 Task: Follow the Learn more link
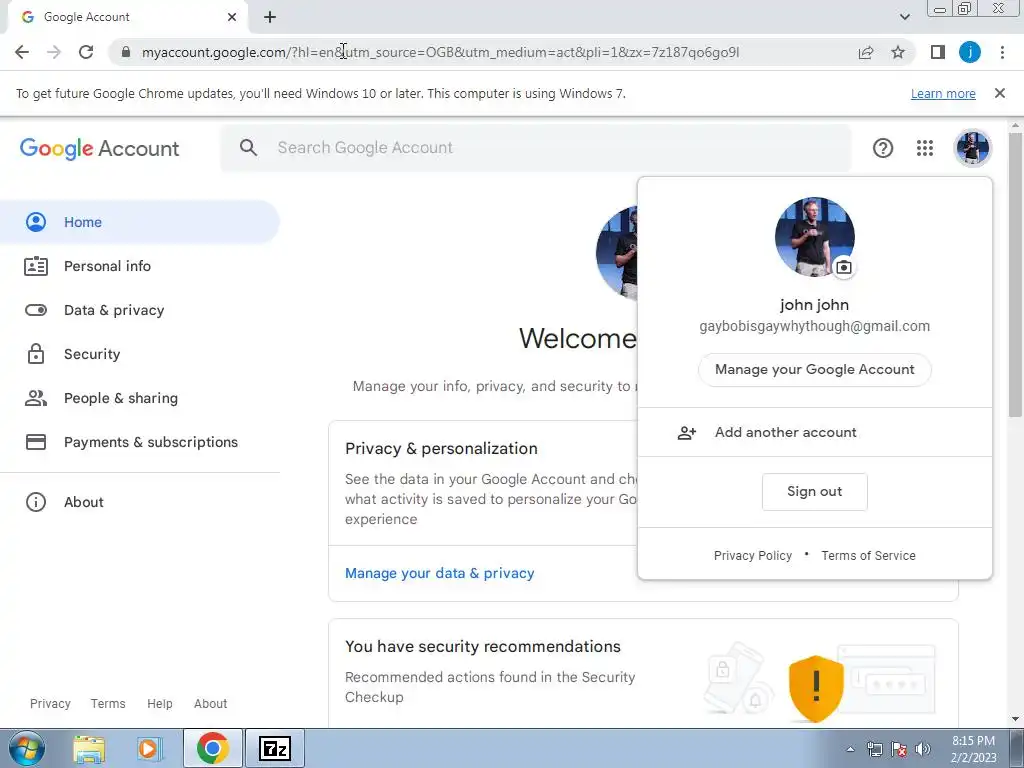click(943, 93)
